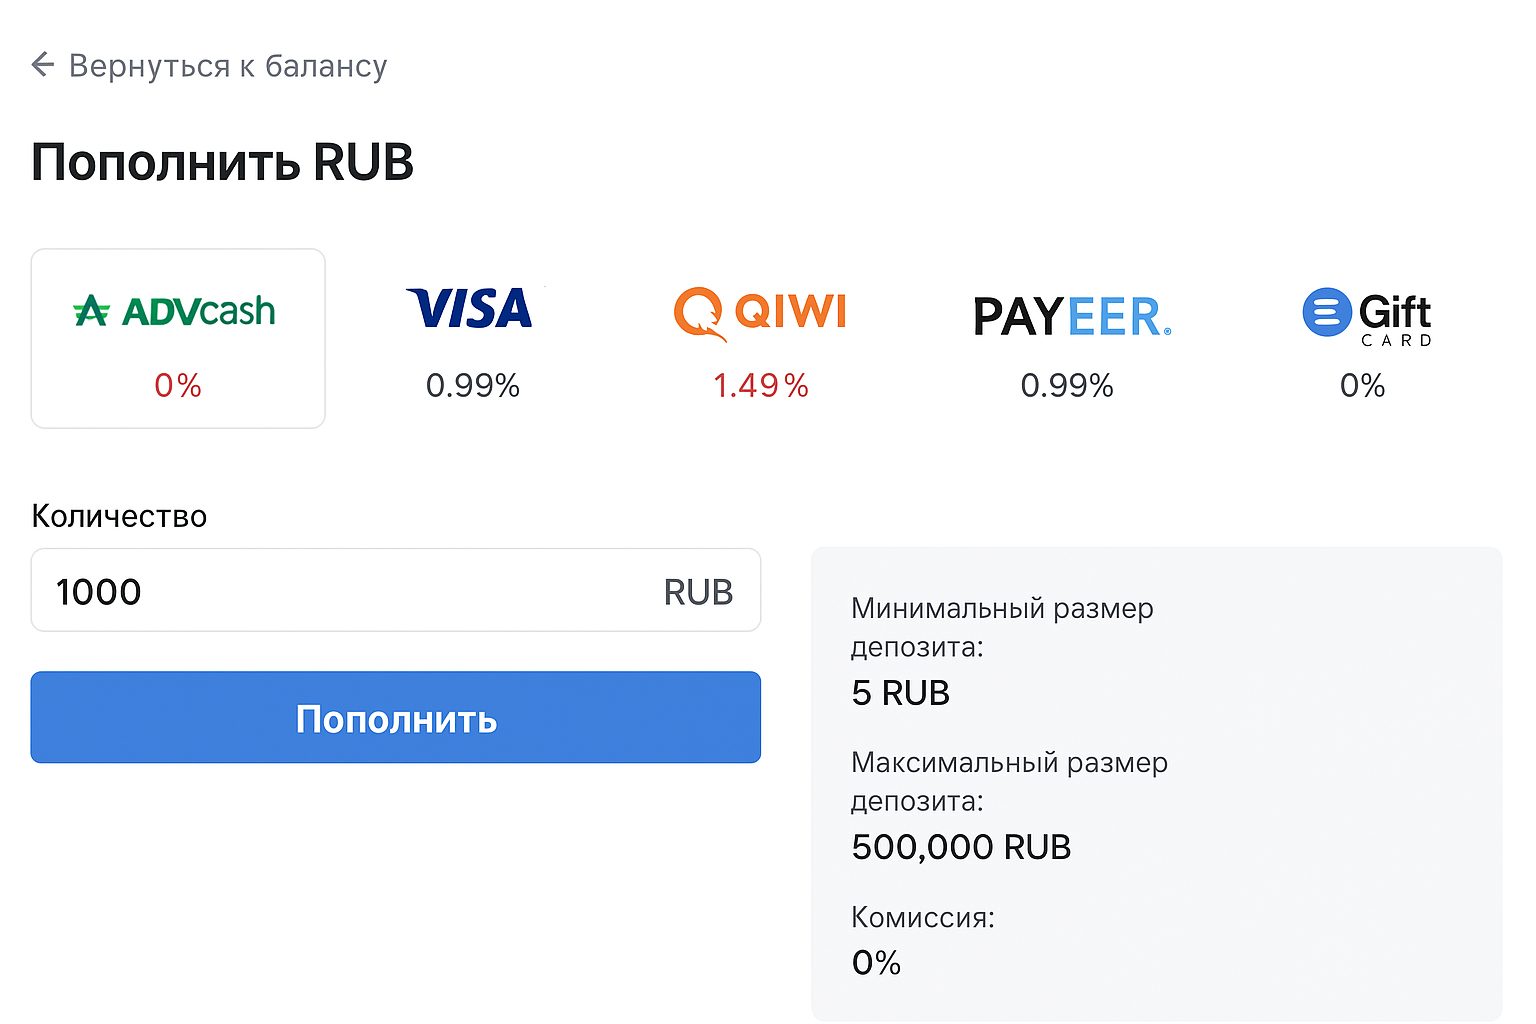Click the back arrow icon

42,65
